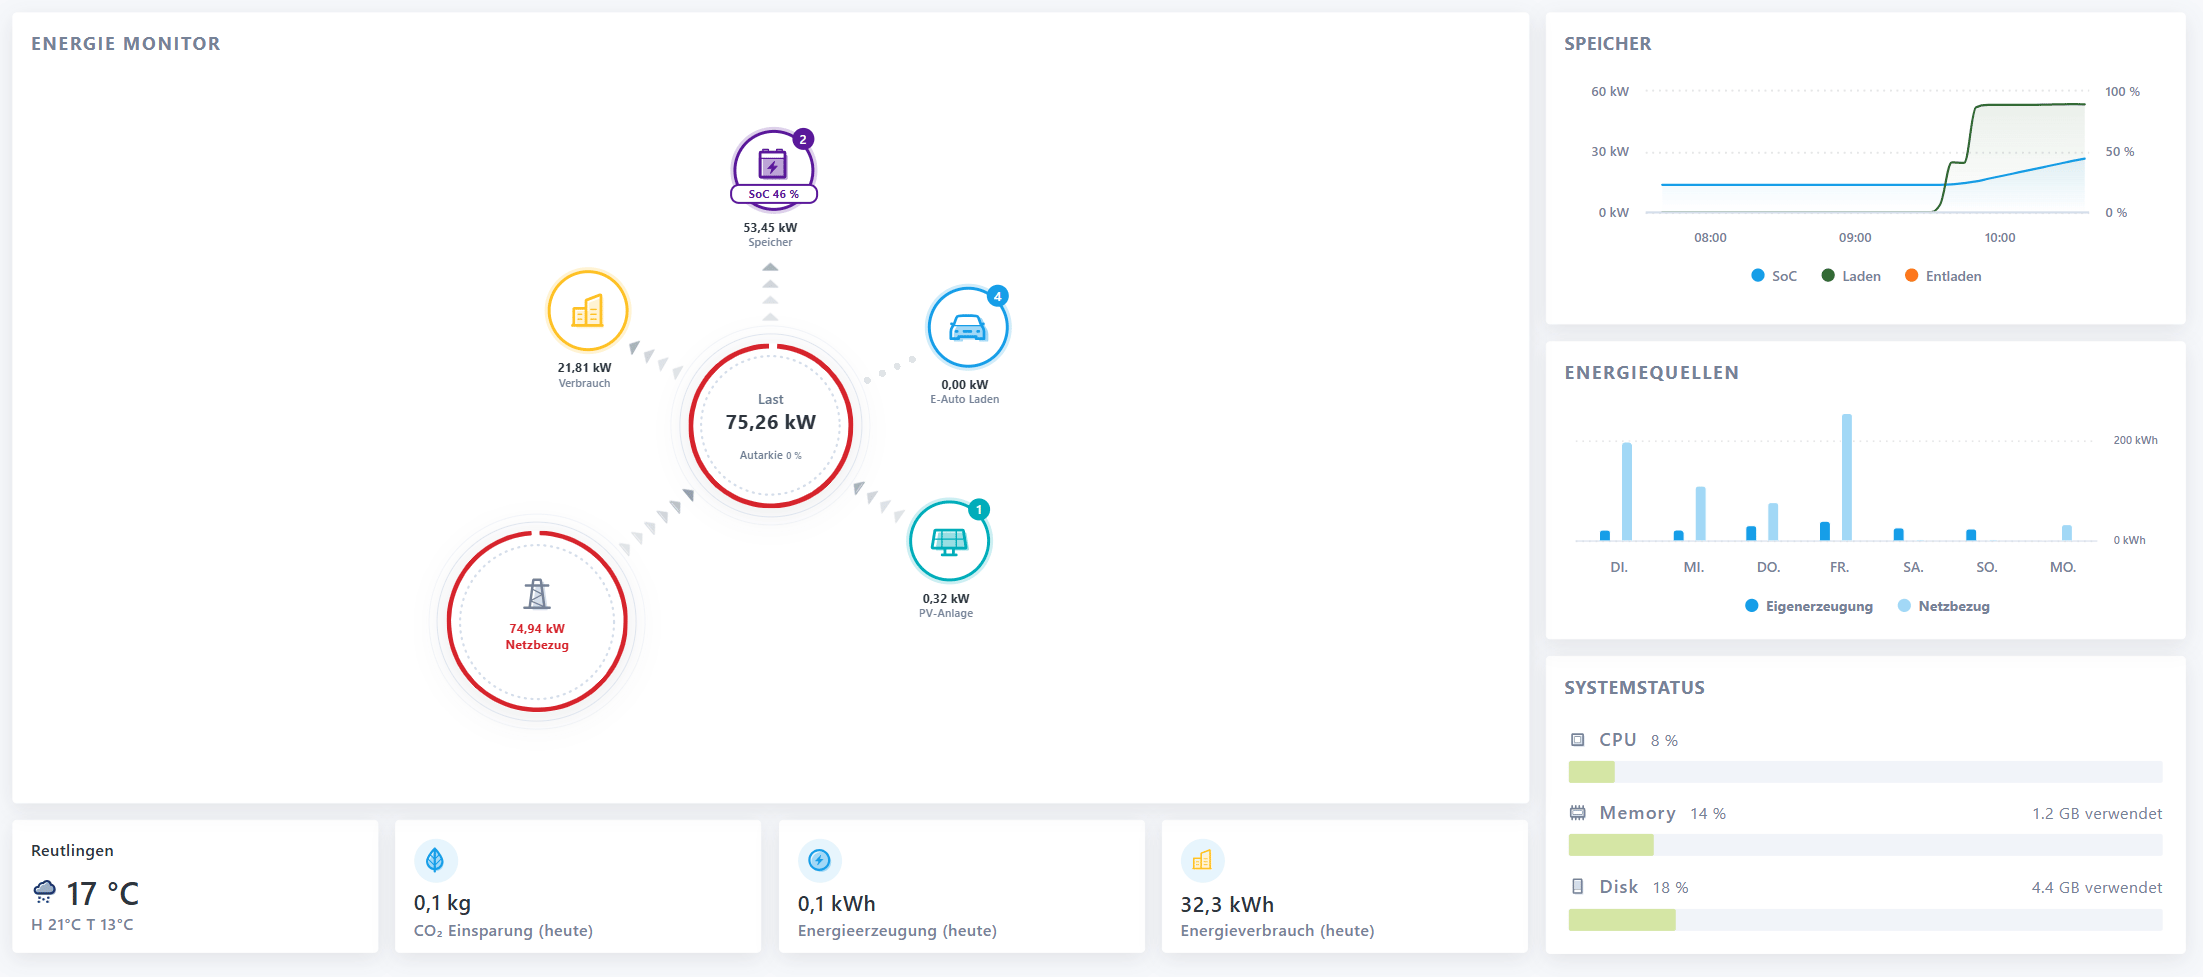Select the Netzbezug power pylon icon
Image resolution: width=2203 pixels, height=977 pixels.
pos(537,594)
